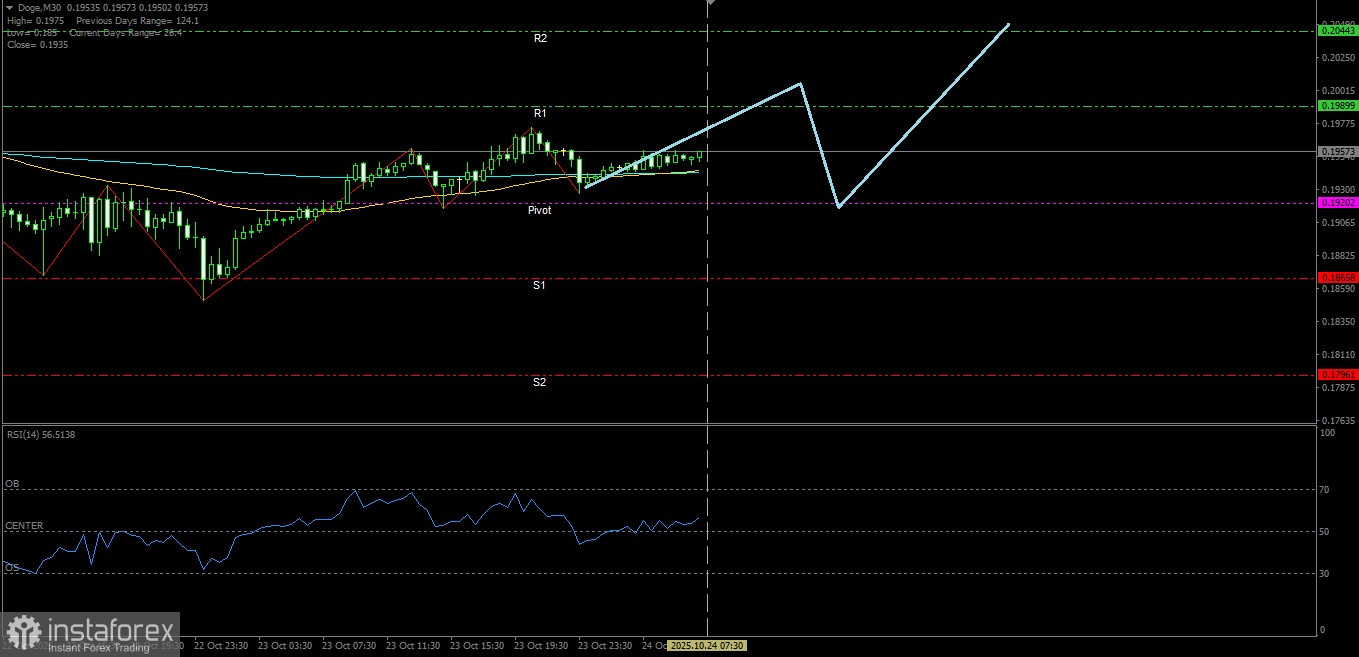Click the red 0.17961 price tag
This screenshot has height=657, width=1359.
point(1338,374)
